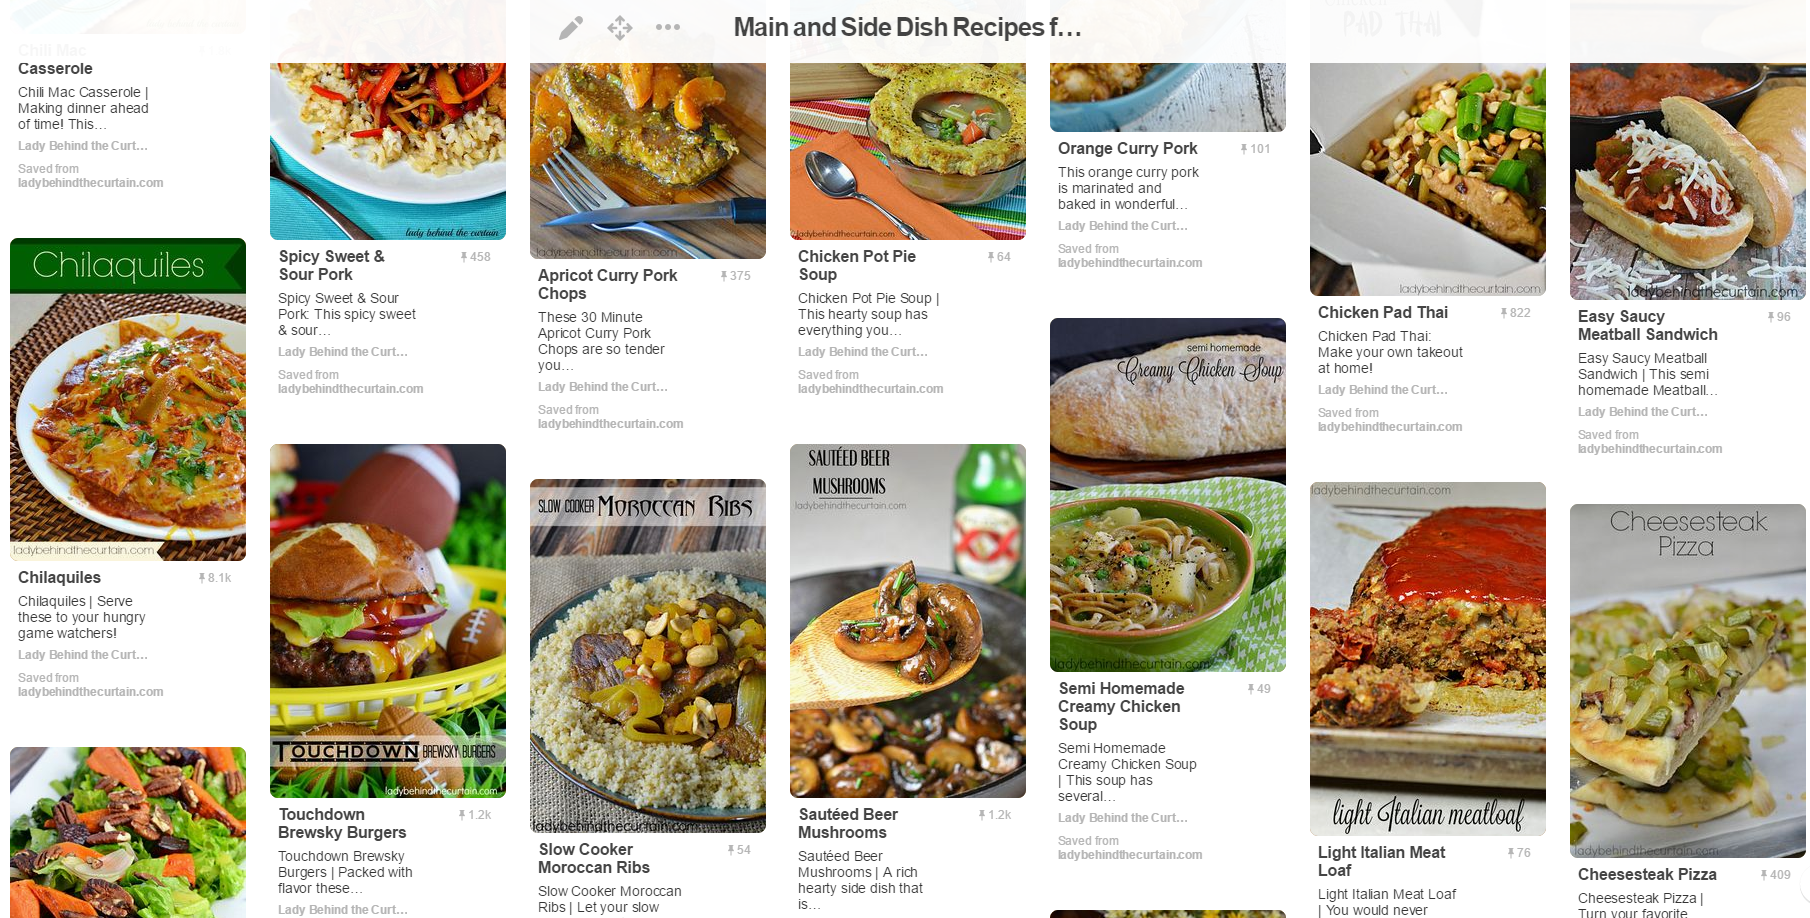1810x918 pixels.
Task: Open the Sautéed Beer Mushrooms photo
Action: coord(908,621)
